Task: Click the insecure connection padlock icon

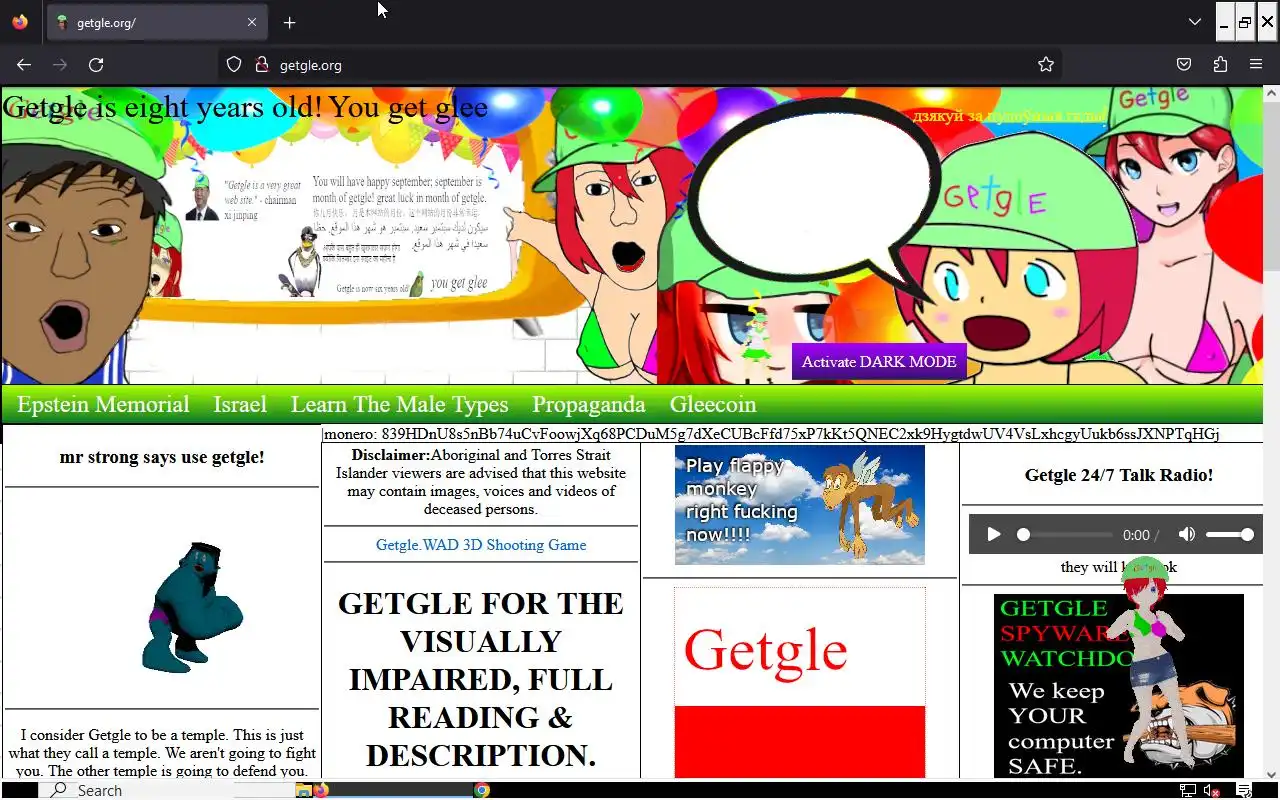Action: click(262, 65)
